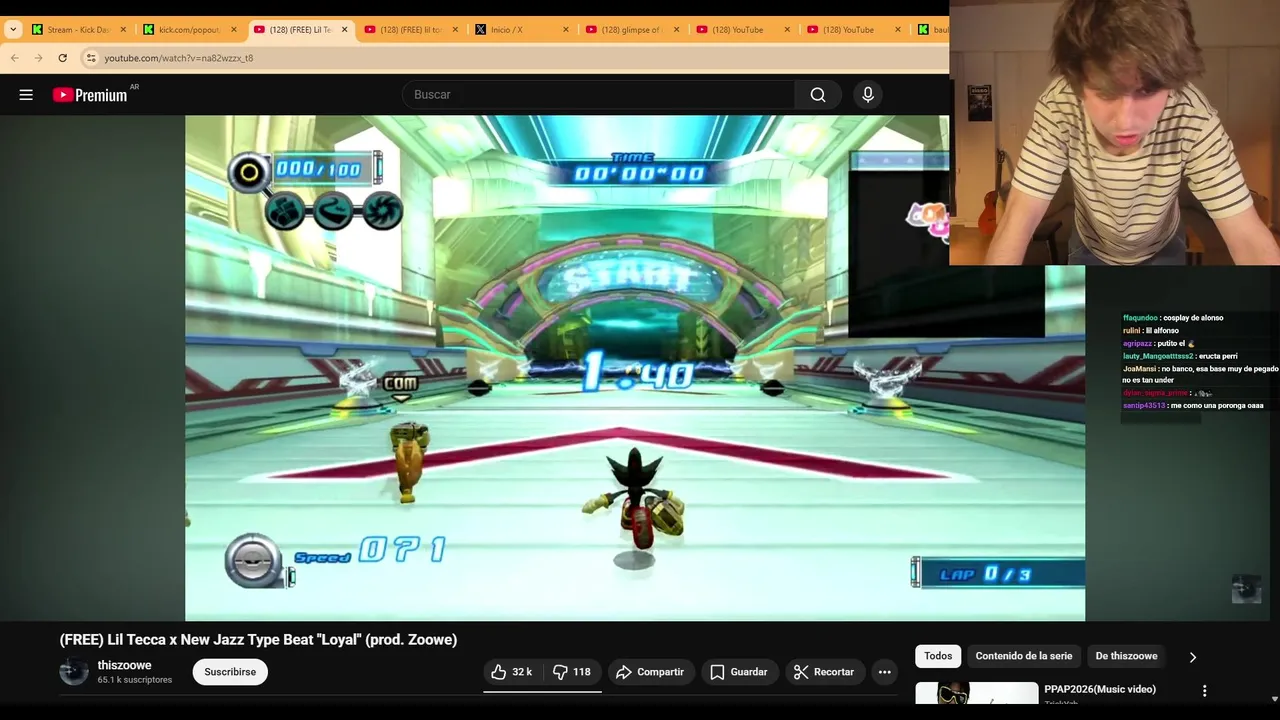Screen dimensions: 1280x720
Task: Open thiszoowe channel name link
Action: (124, 665)
